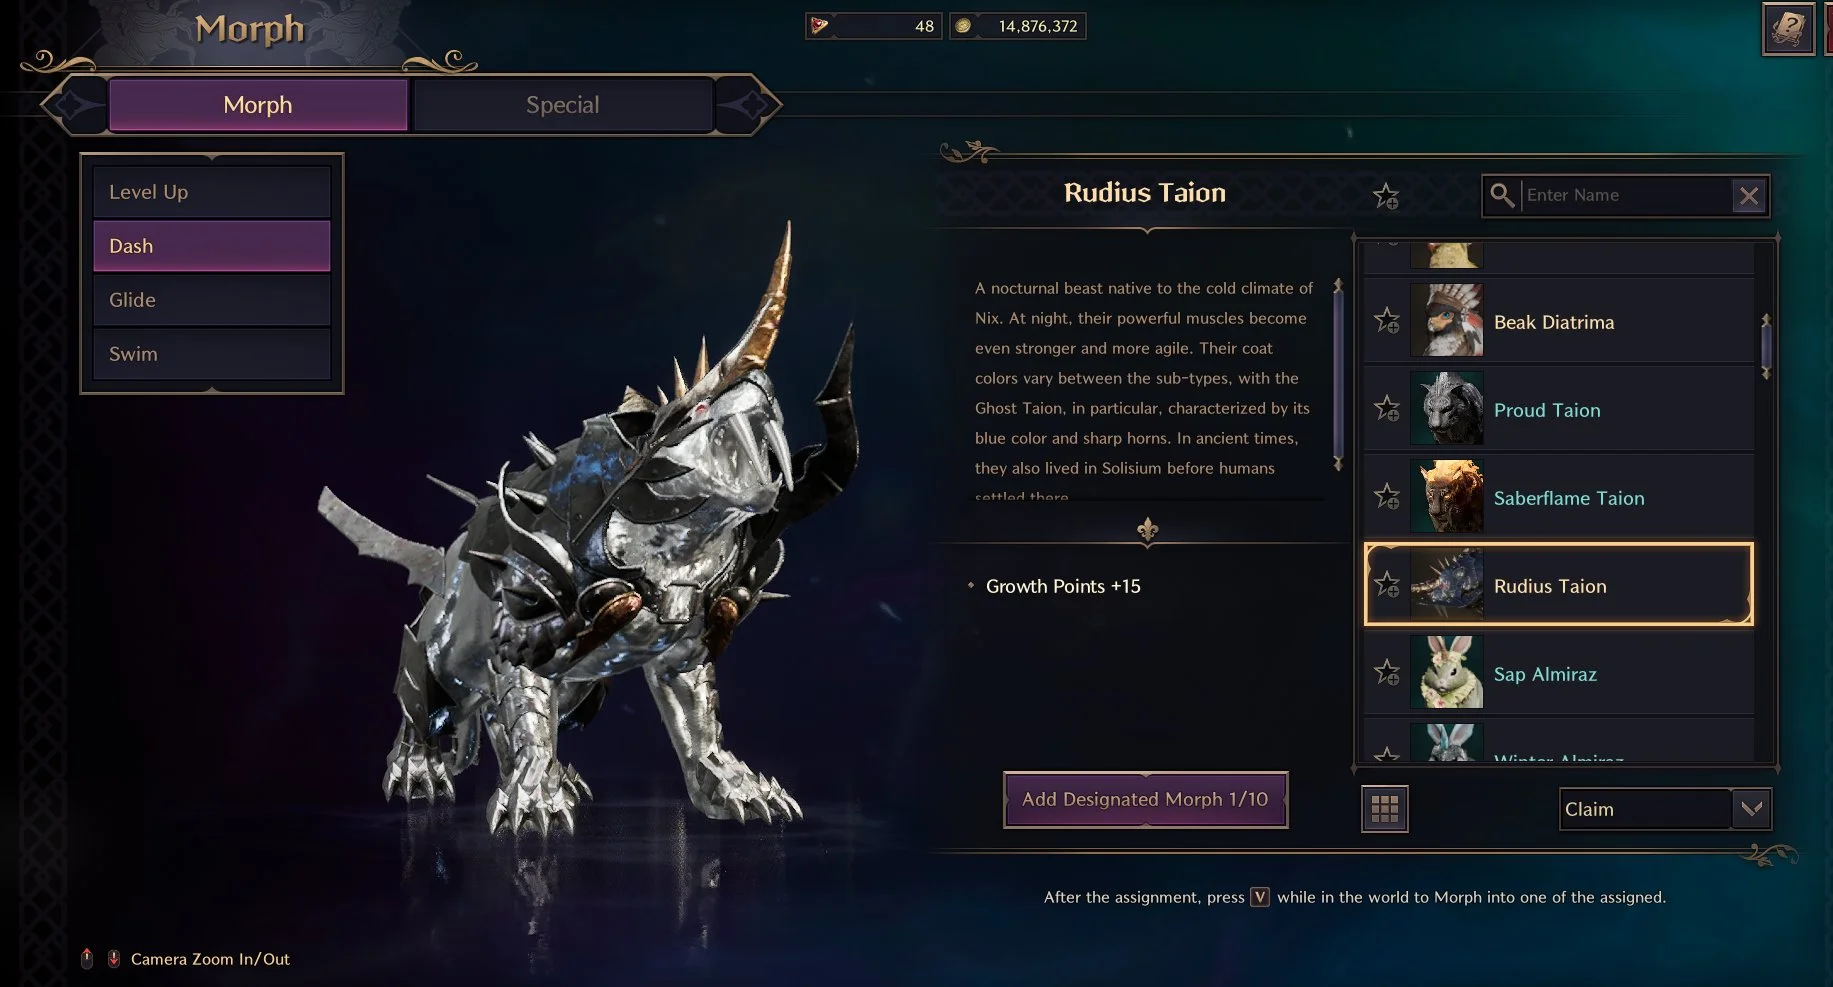Click Add Designated Morph 1/10 button
This screenshot has width=1833, height=987.
(x=1146, y=800)
